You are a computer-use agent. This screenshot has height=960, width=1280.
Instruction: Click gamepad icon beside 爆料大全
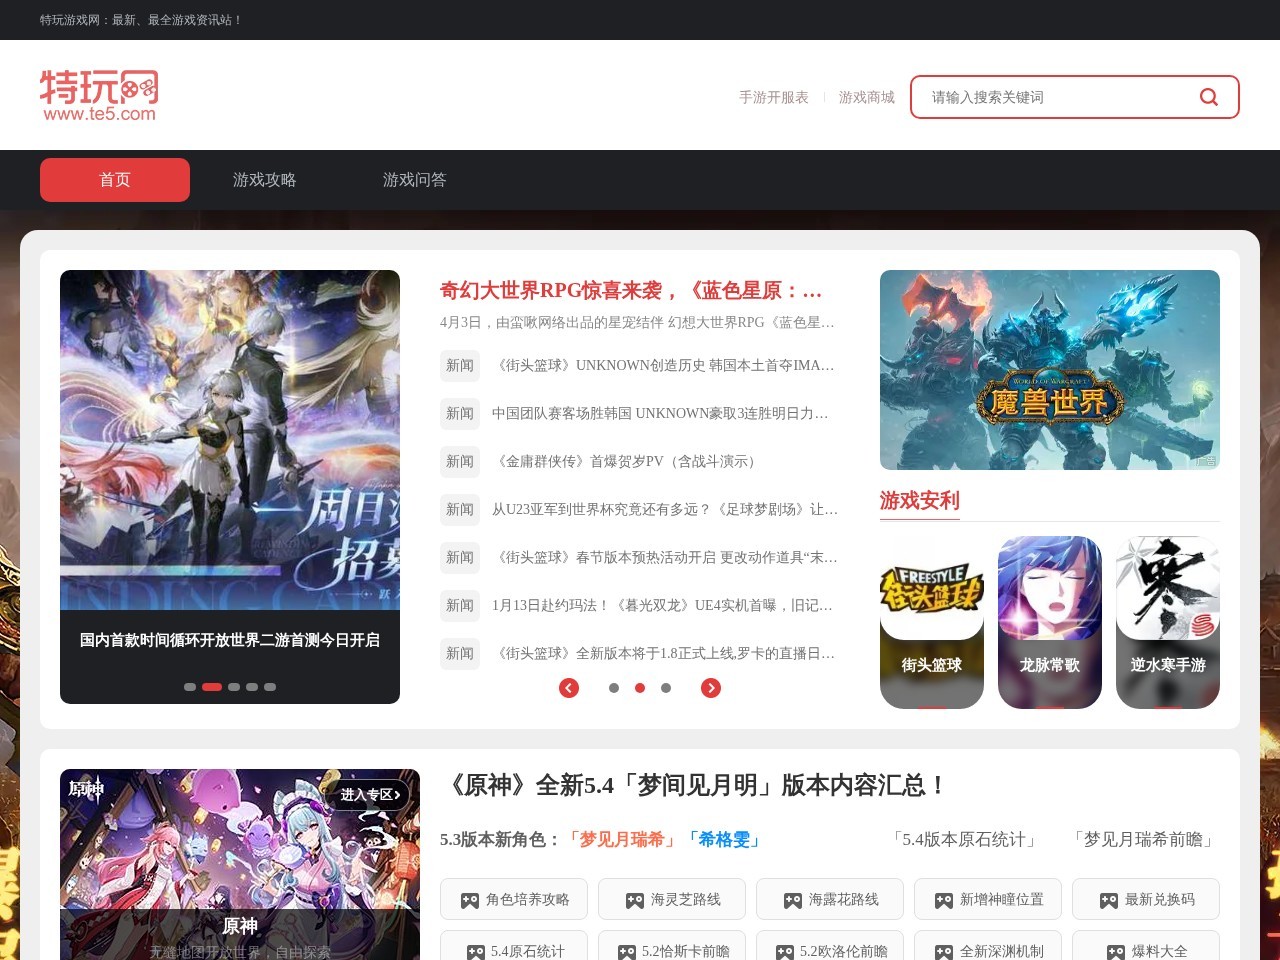click(1116, 952)
